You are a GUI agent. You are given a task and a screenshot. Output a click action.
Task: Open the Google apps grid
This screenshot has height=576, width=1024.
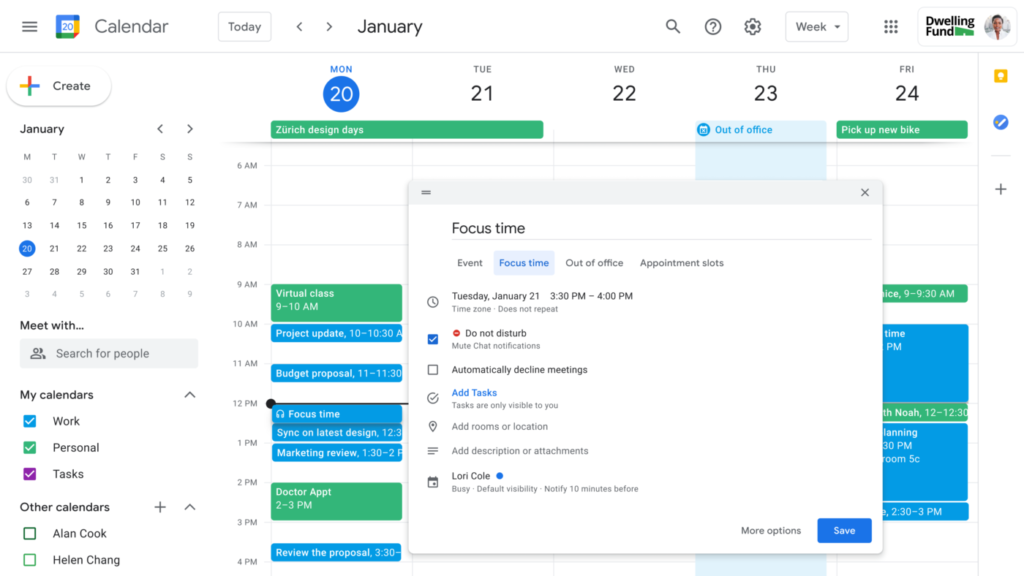(x=891, y=26)
